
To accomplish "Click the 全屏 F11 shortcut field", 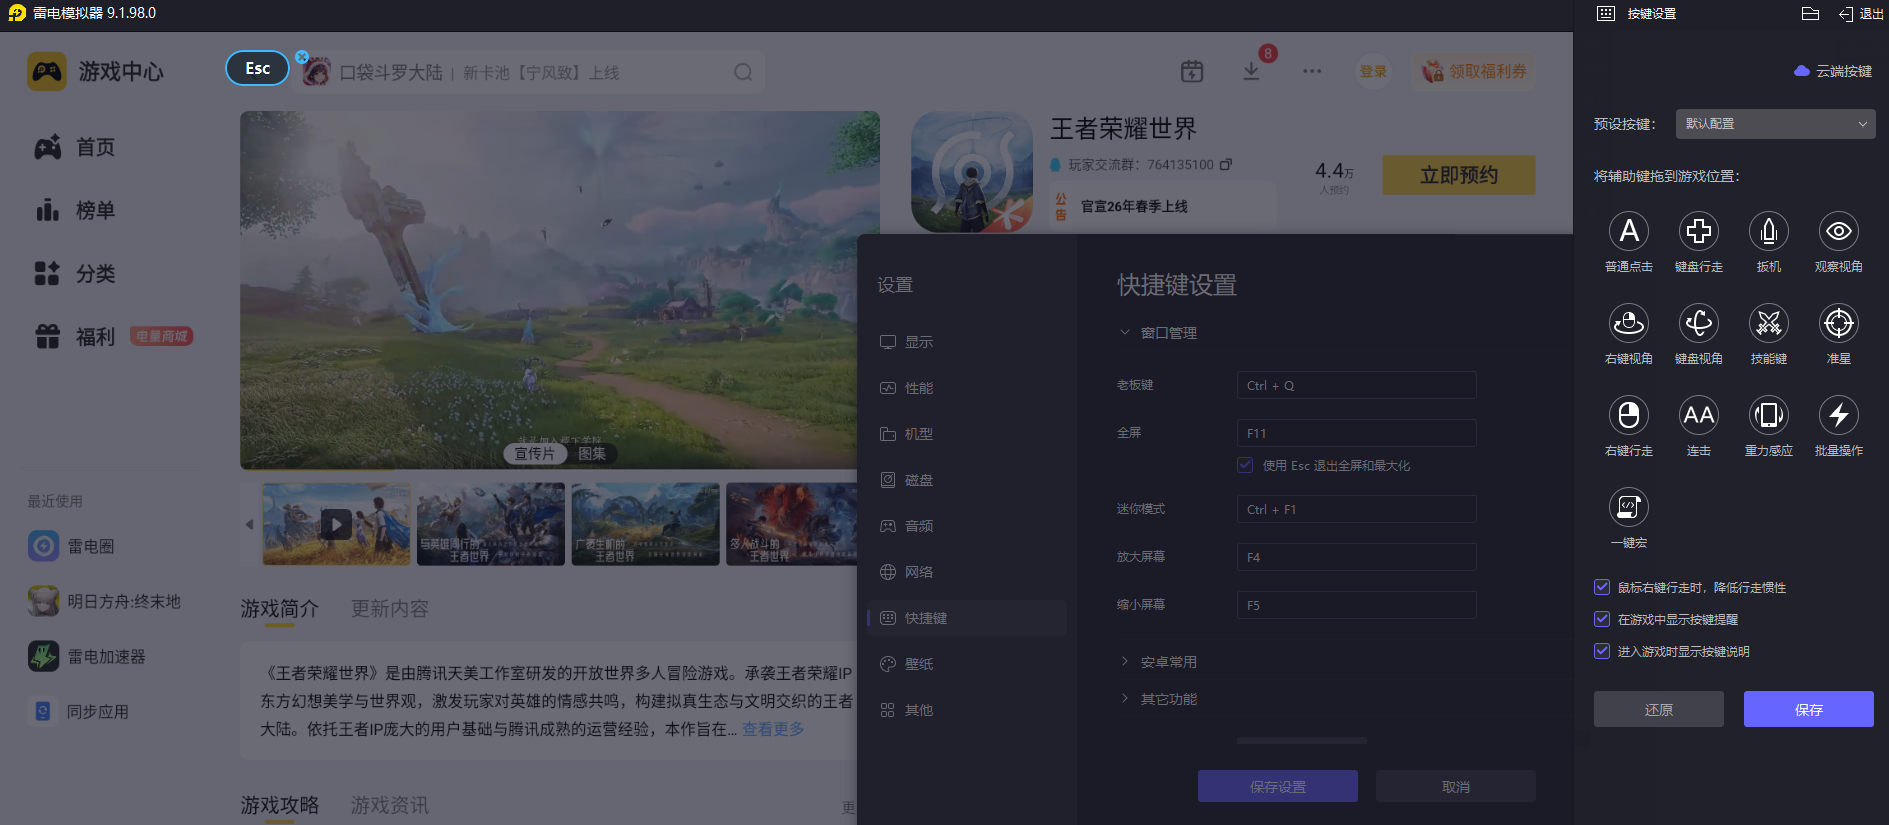I will pyautogui.click(x=1356, y=433).
